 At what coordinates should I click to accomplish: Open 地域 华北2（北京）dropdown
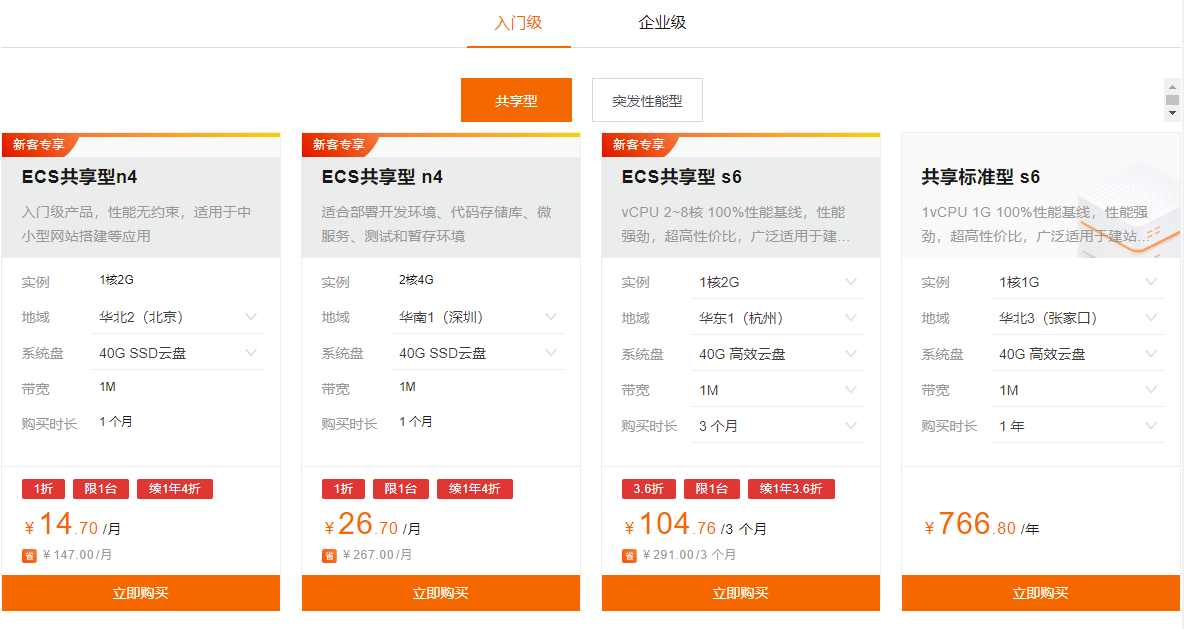pyautogui.click(x=178, y=317)
